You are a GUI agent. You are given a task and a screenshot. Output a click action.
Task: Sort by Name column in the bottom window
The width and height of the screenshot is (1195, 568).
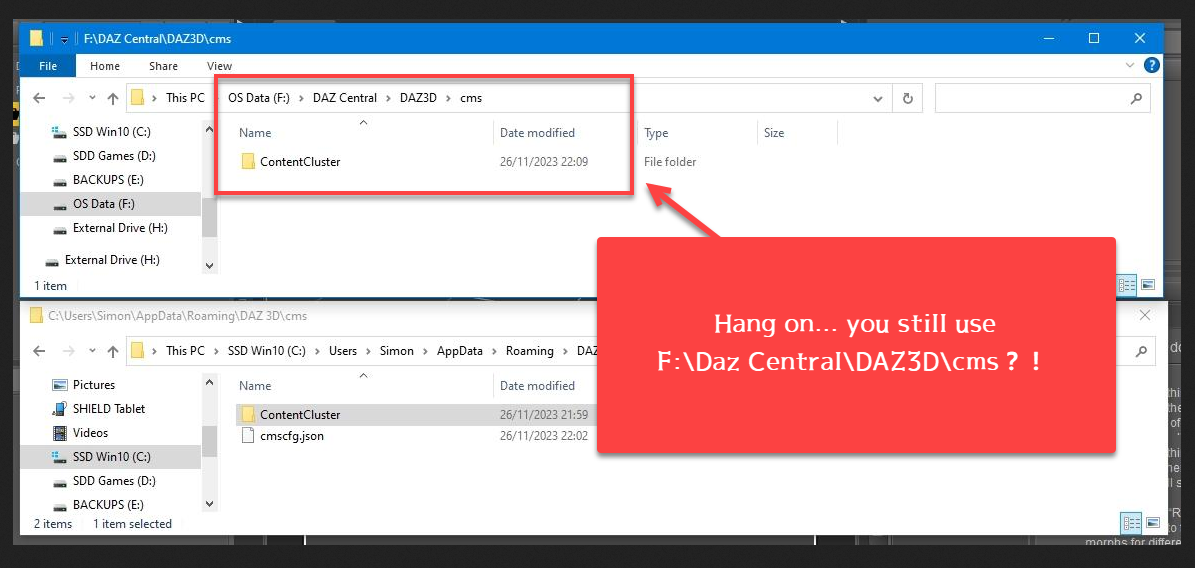255,385
